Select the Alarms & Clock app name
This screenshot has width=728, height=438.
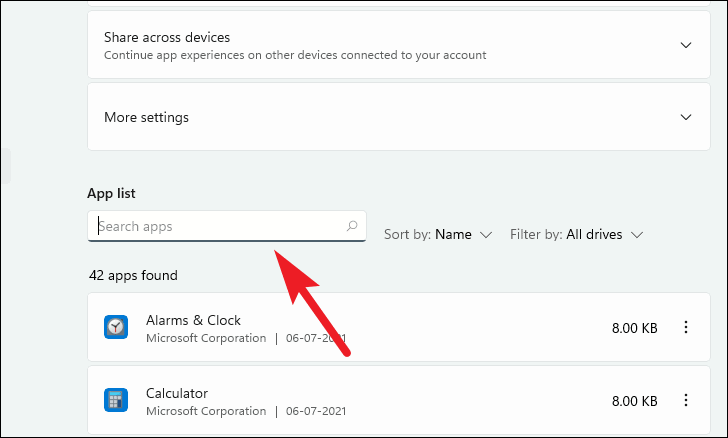(193, 320)
